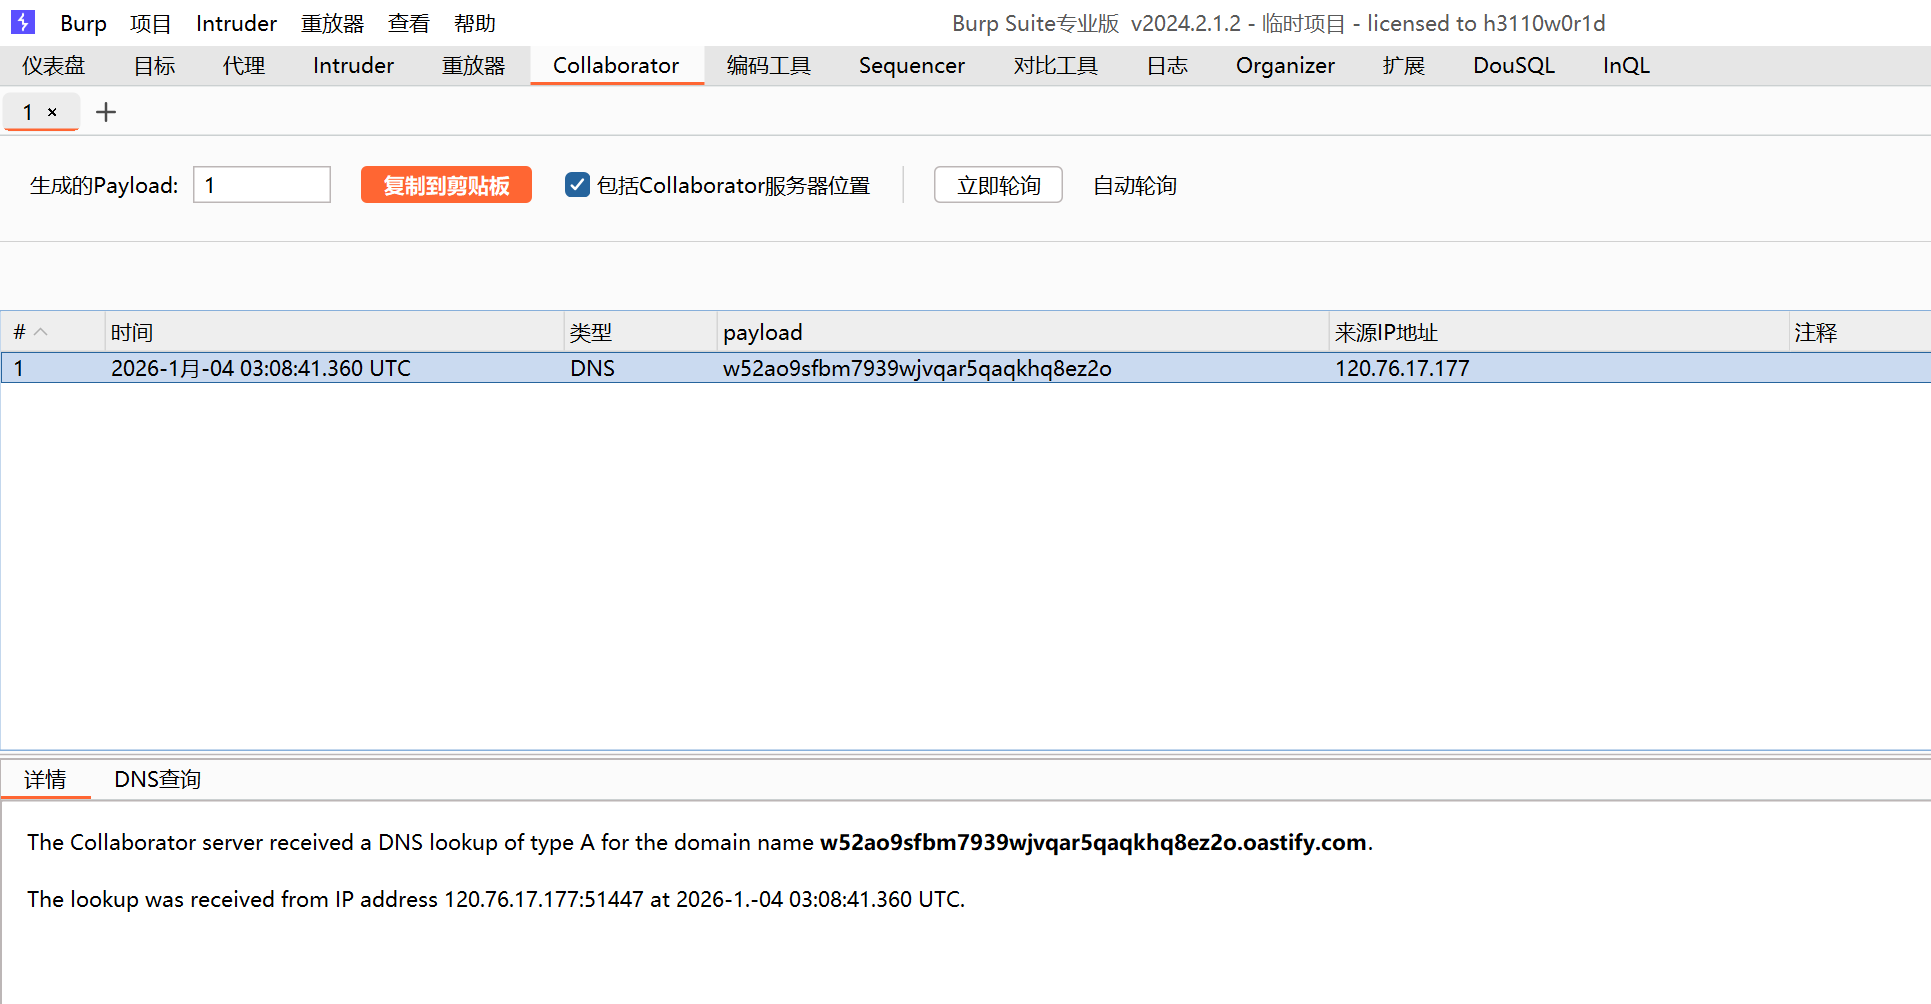Sort by the # column arrow
This screenshot has width=1931, height=1004.
point(41,332)
